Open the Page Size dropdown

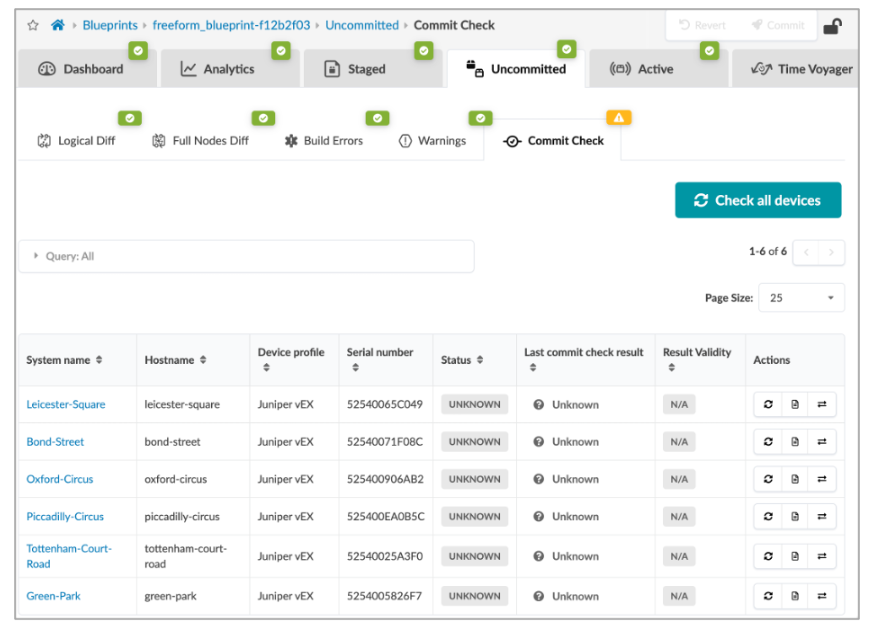click(801, 298)
